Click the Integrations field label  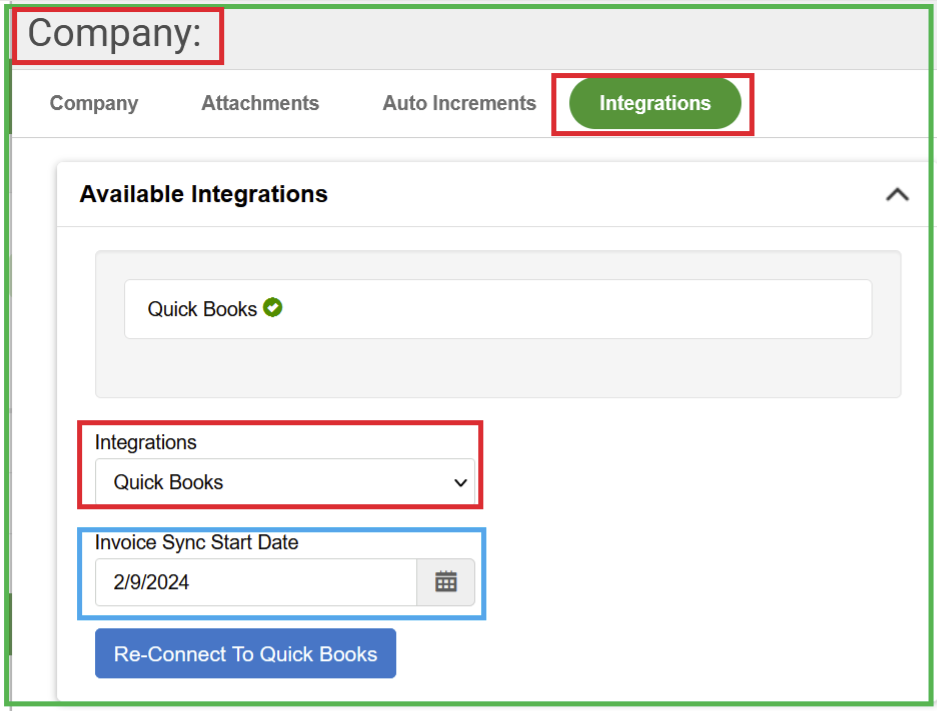pyautogui.click(x=146, y=443)
